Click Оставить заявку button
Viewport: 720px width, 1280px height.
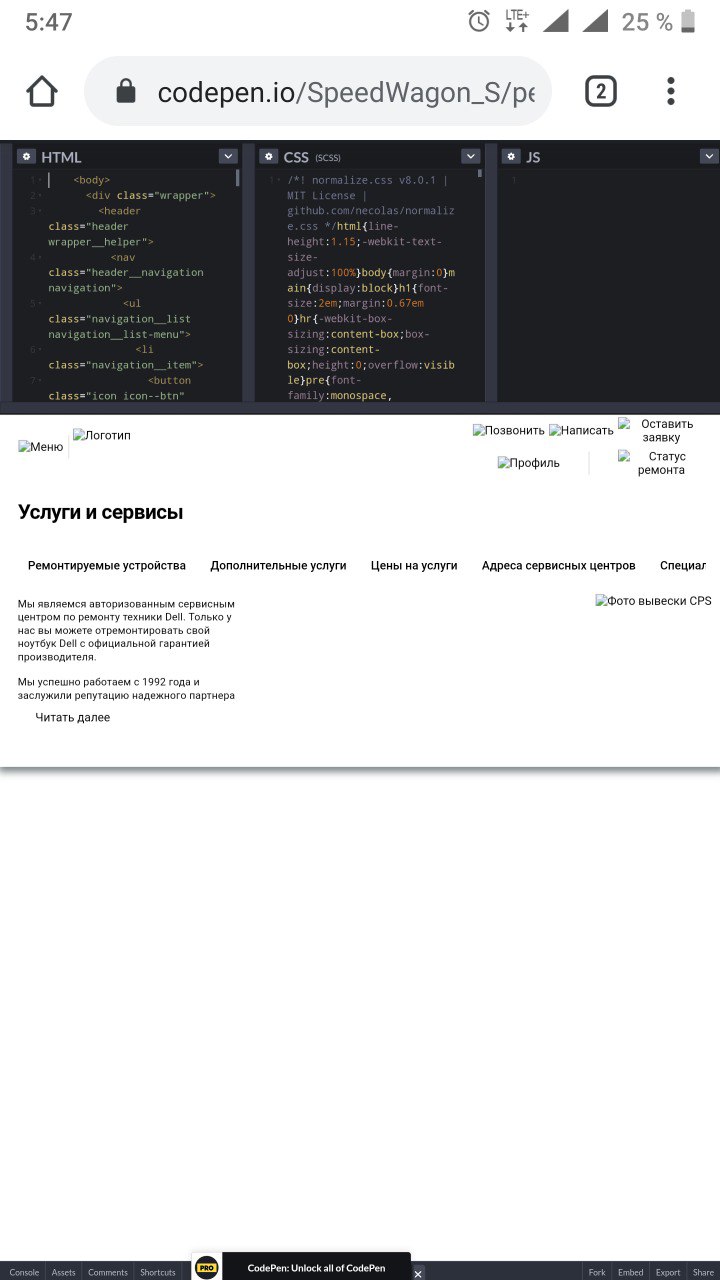(656, 430)
